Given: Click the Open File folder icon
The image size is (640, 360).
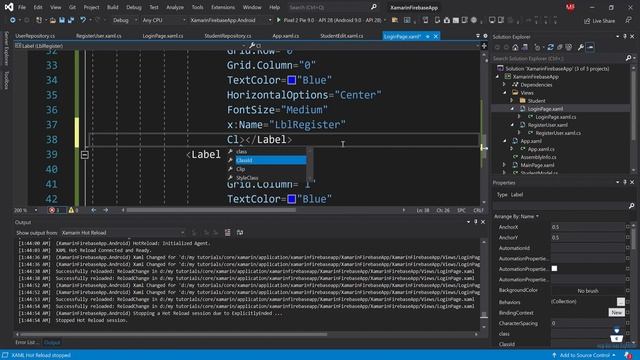Looking at the screenshot, I should tap(53, 20).
